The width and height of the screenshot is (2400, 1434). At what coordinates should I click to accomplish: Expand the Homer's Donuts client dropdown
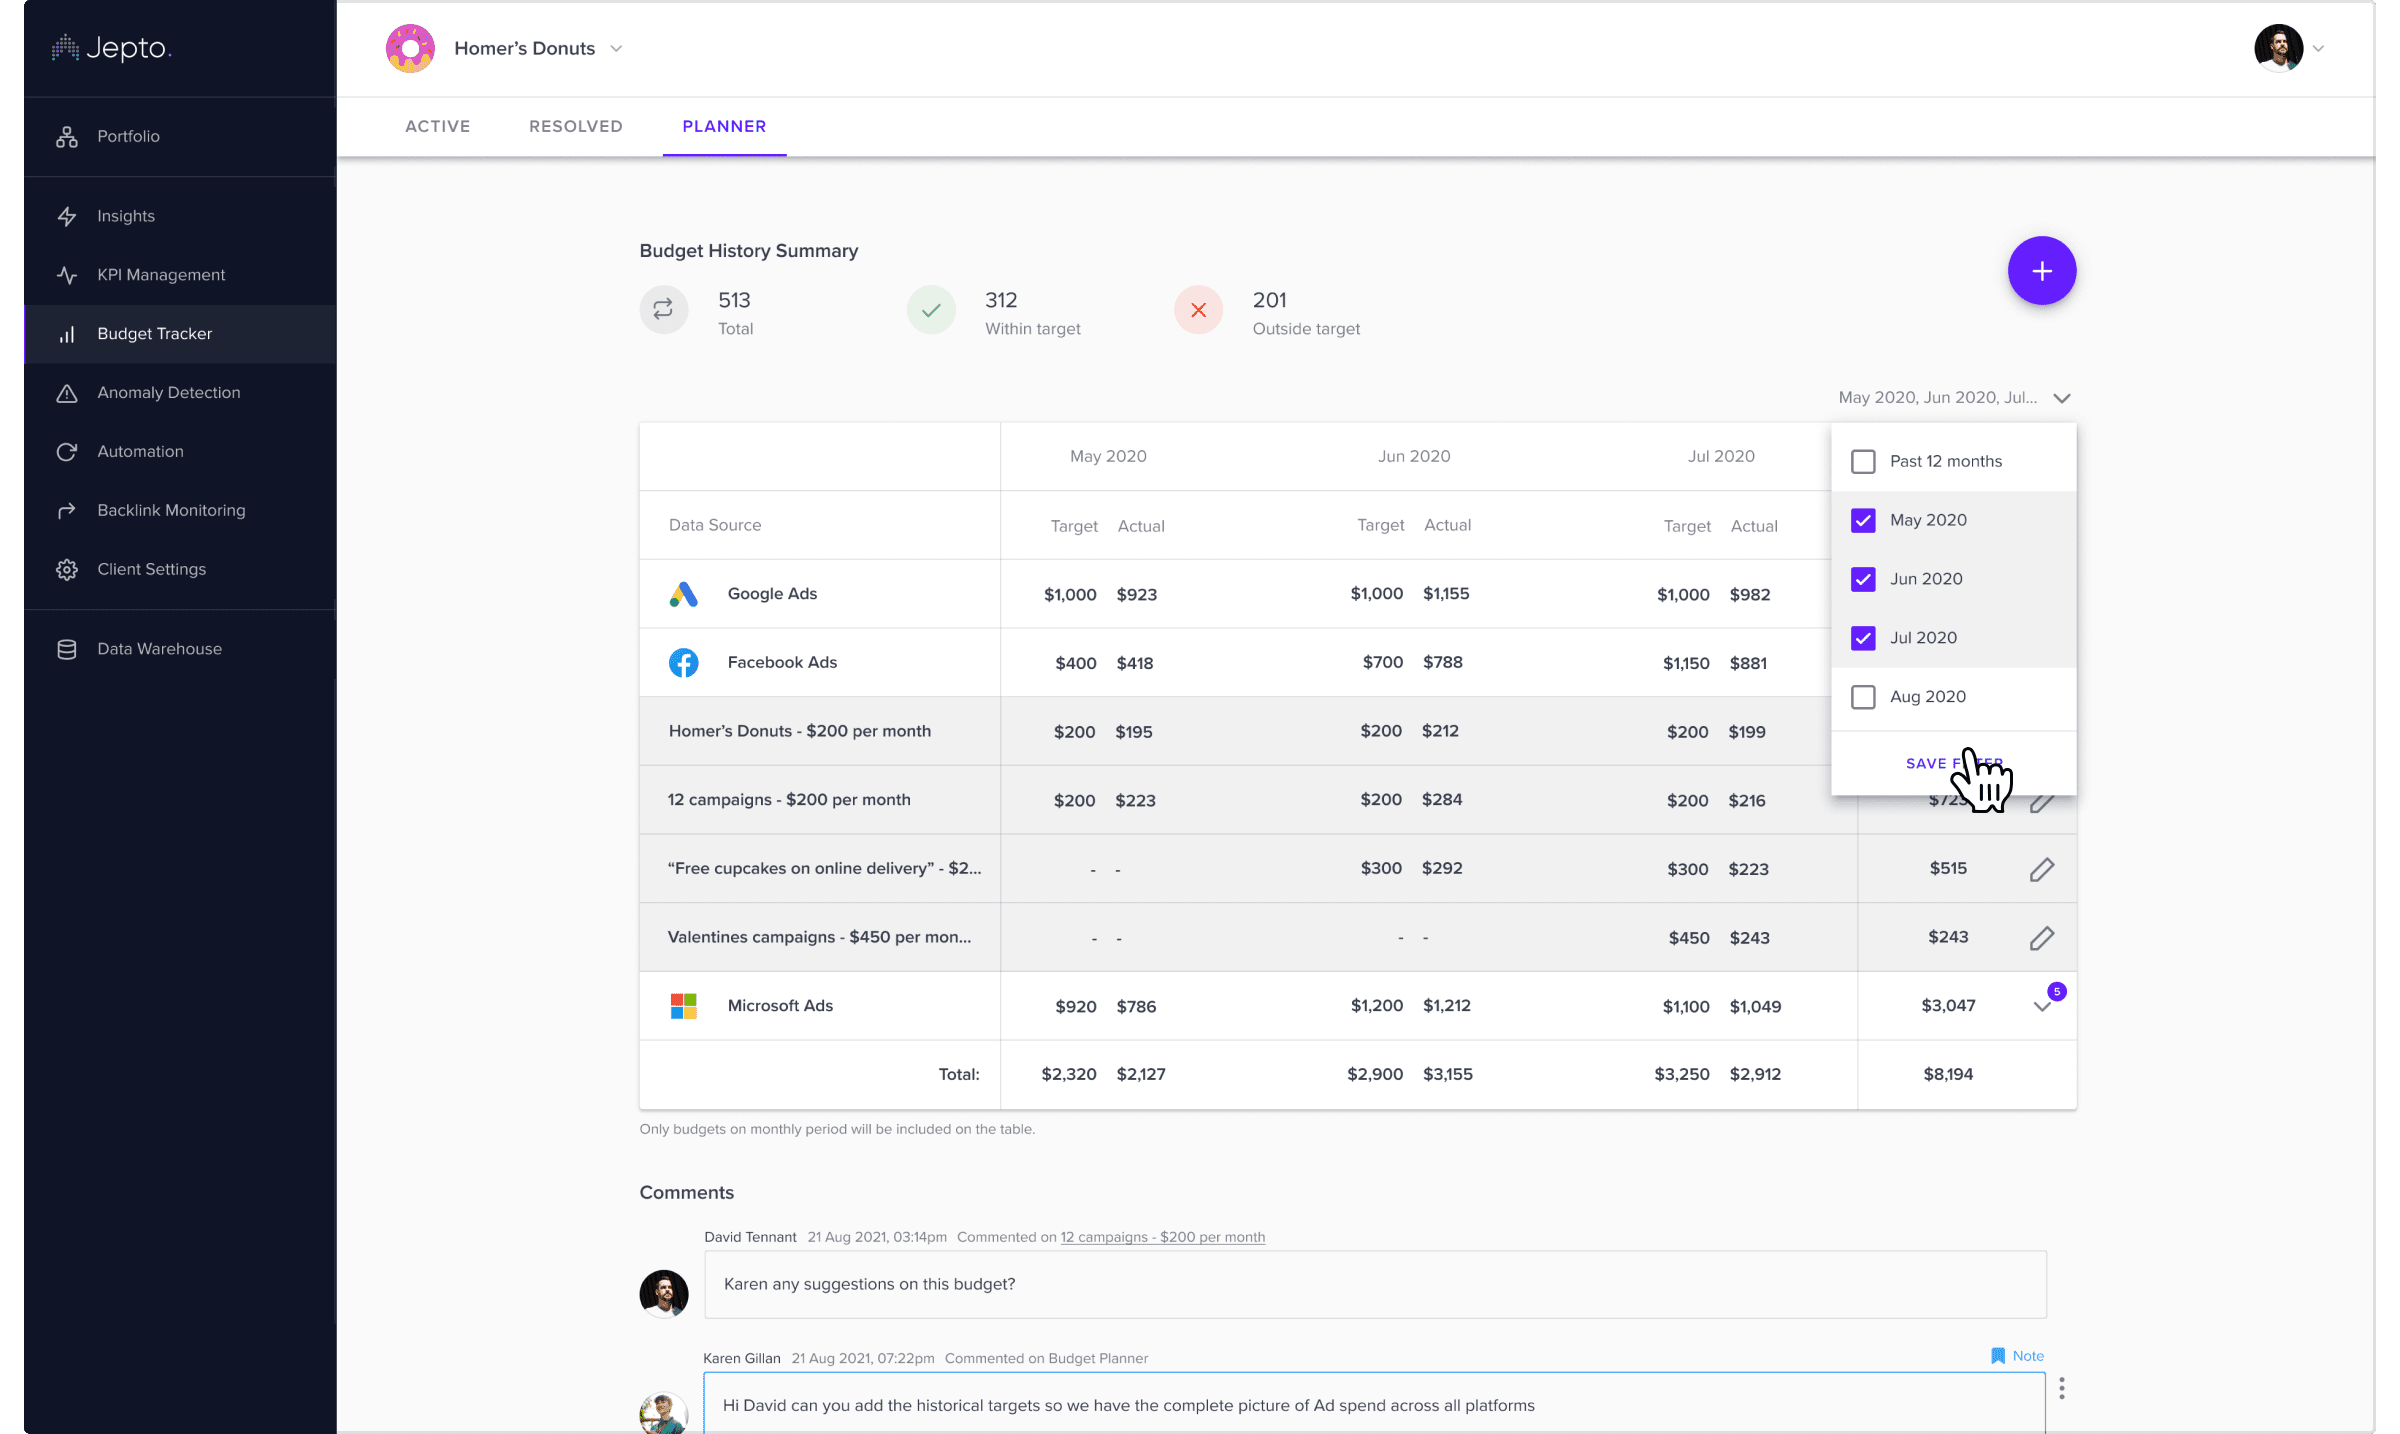coord(616,49)
